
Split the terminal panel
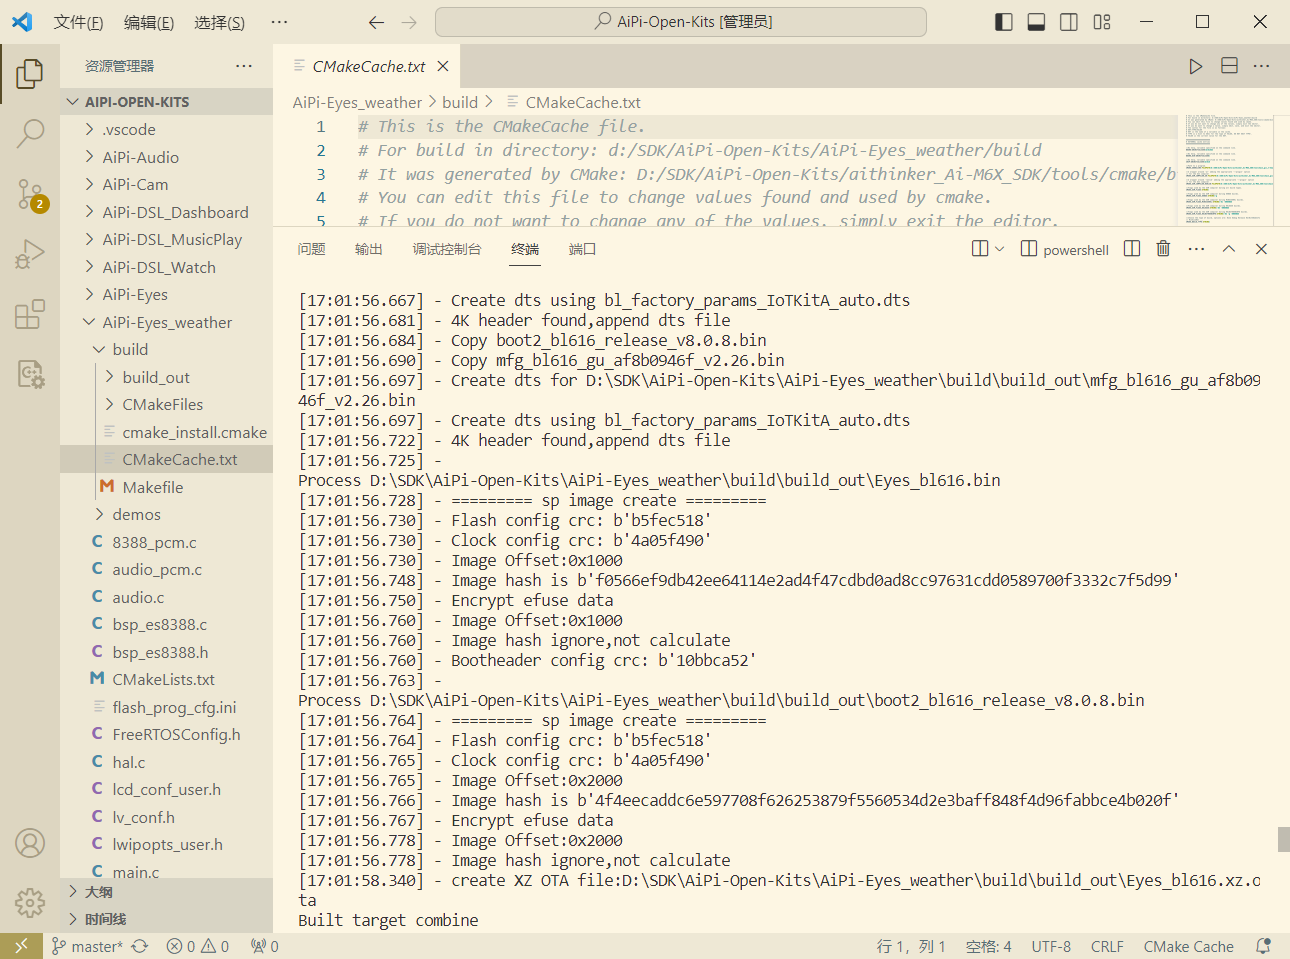pos(1132,249)
